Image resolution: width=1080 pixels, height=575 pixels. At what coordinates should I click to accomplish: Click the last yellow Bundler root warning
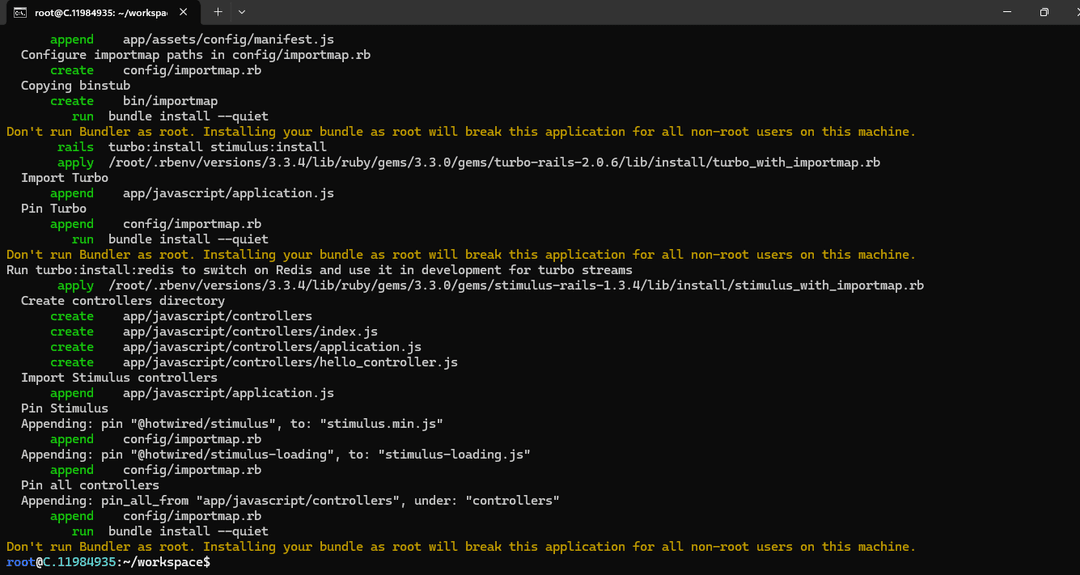[x=460, y=547]
